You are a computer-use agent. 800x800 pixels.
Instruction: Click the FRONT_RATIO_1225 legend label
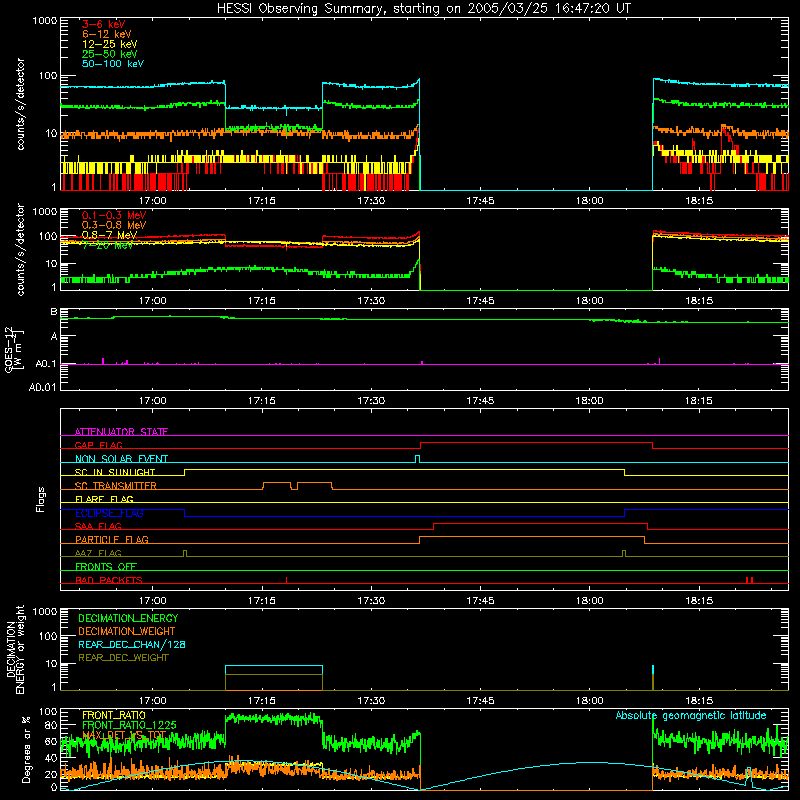(x=129, y=725)
